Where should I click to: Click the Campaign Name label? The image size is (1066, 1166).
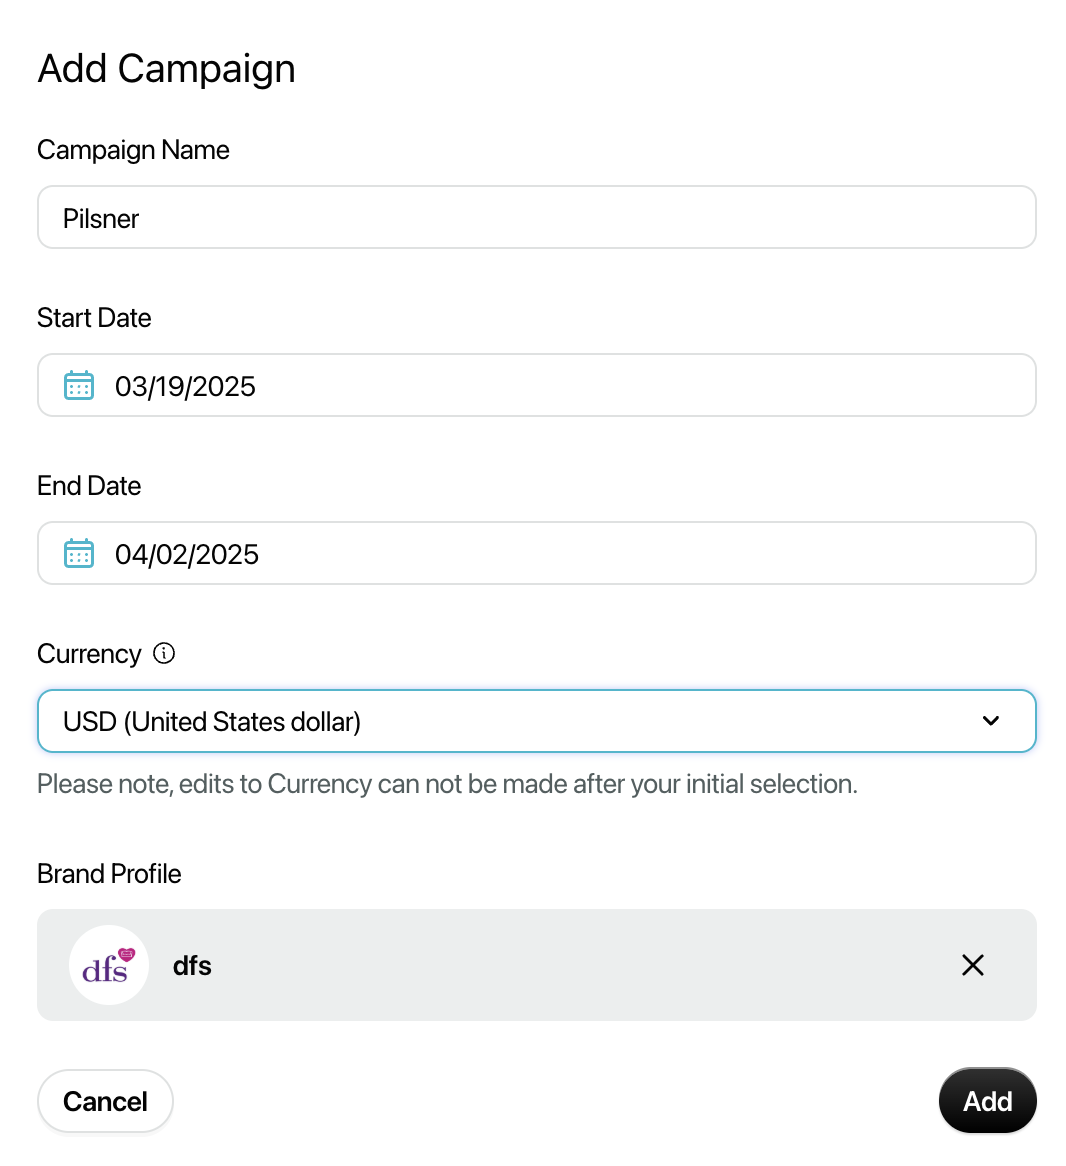[133, 150]
